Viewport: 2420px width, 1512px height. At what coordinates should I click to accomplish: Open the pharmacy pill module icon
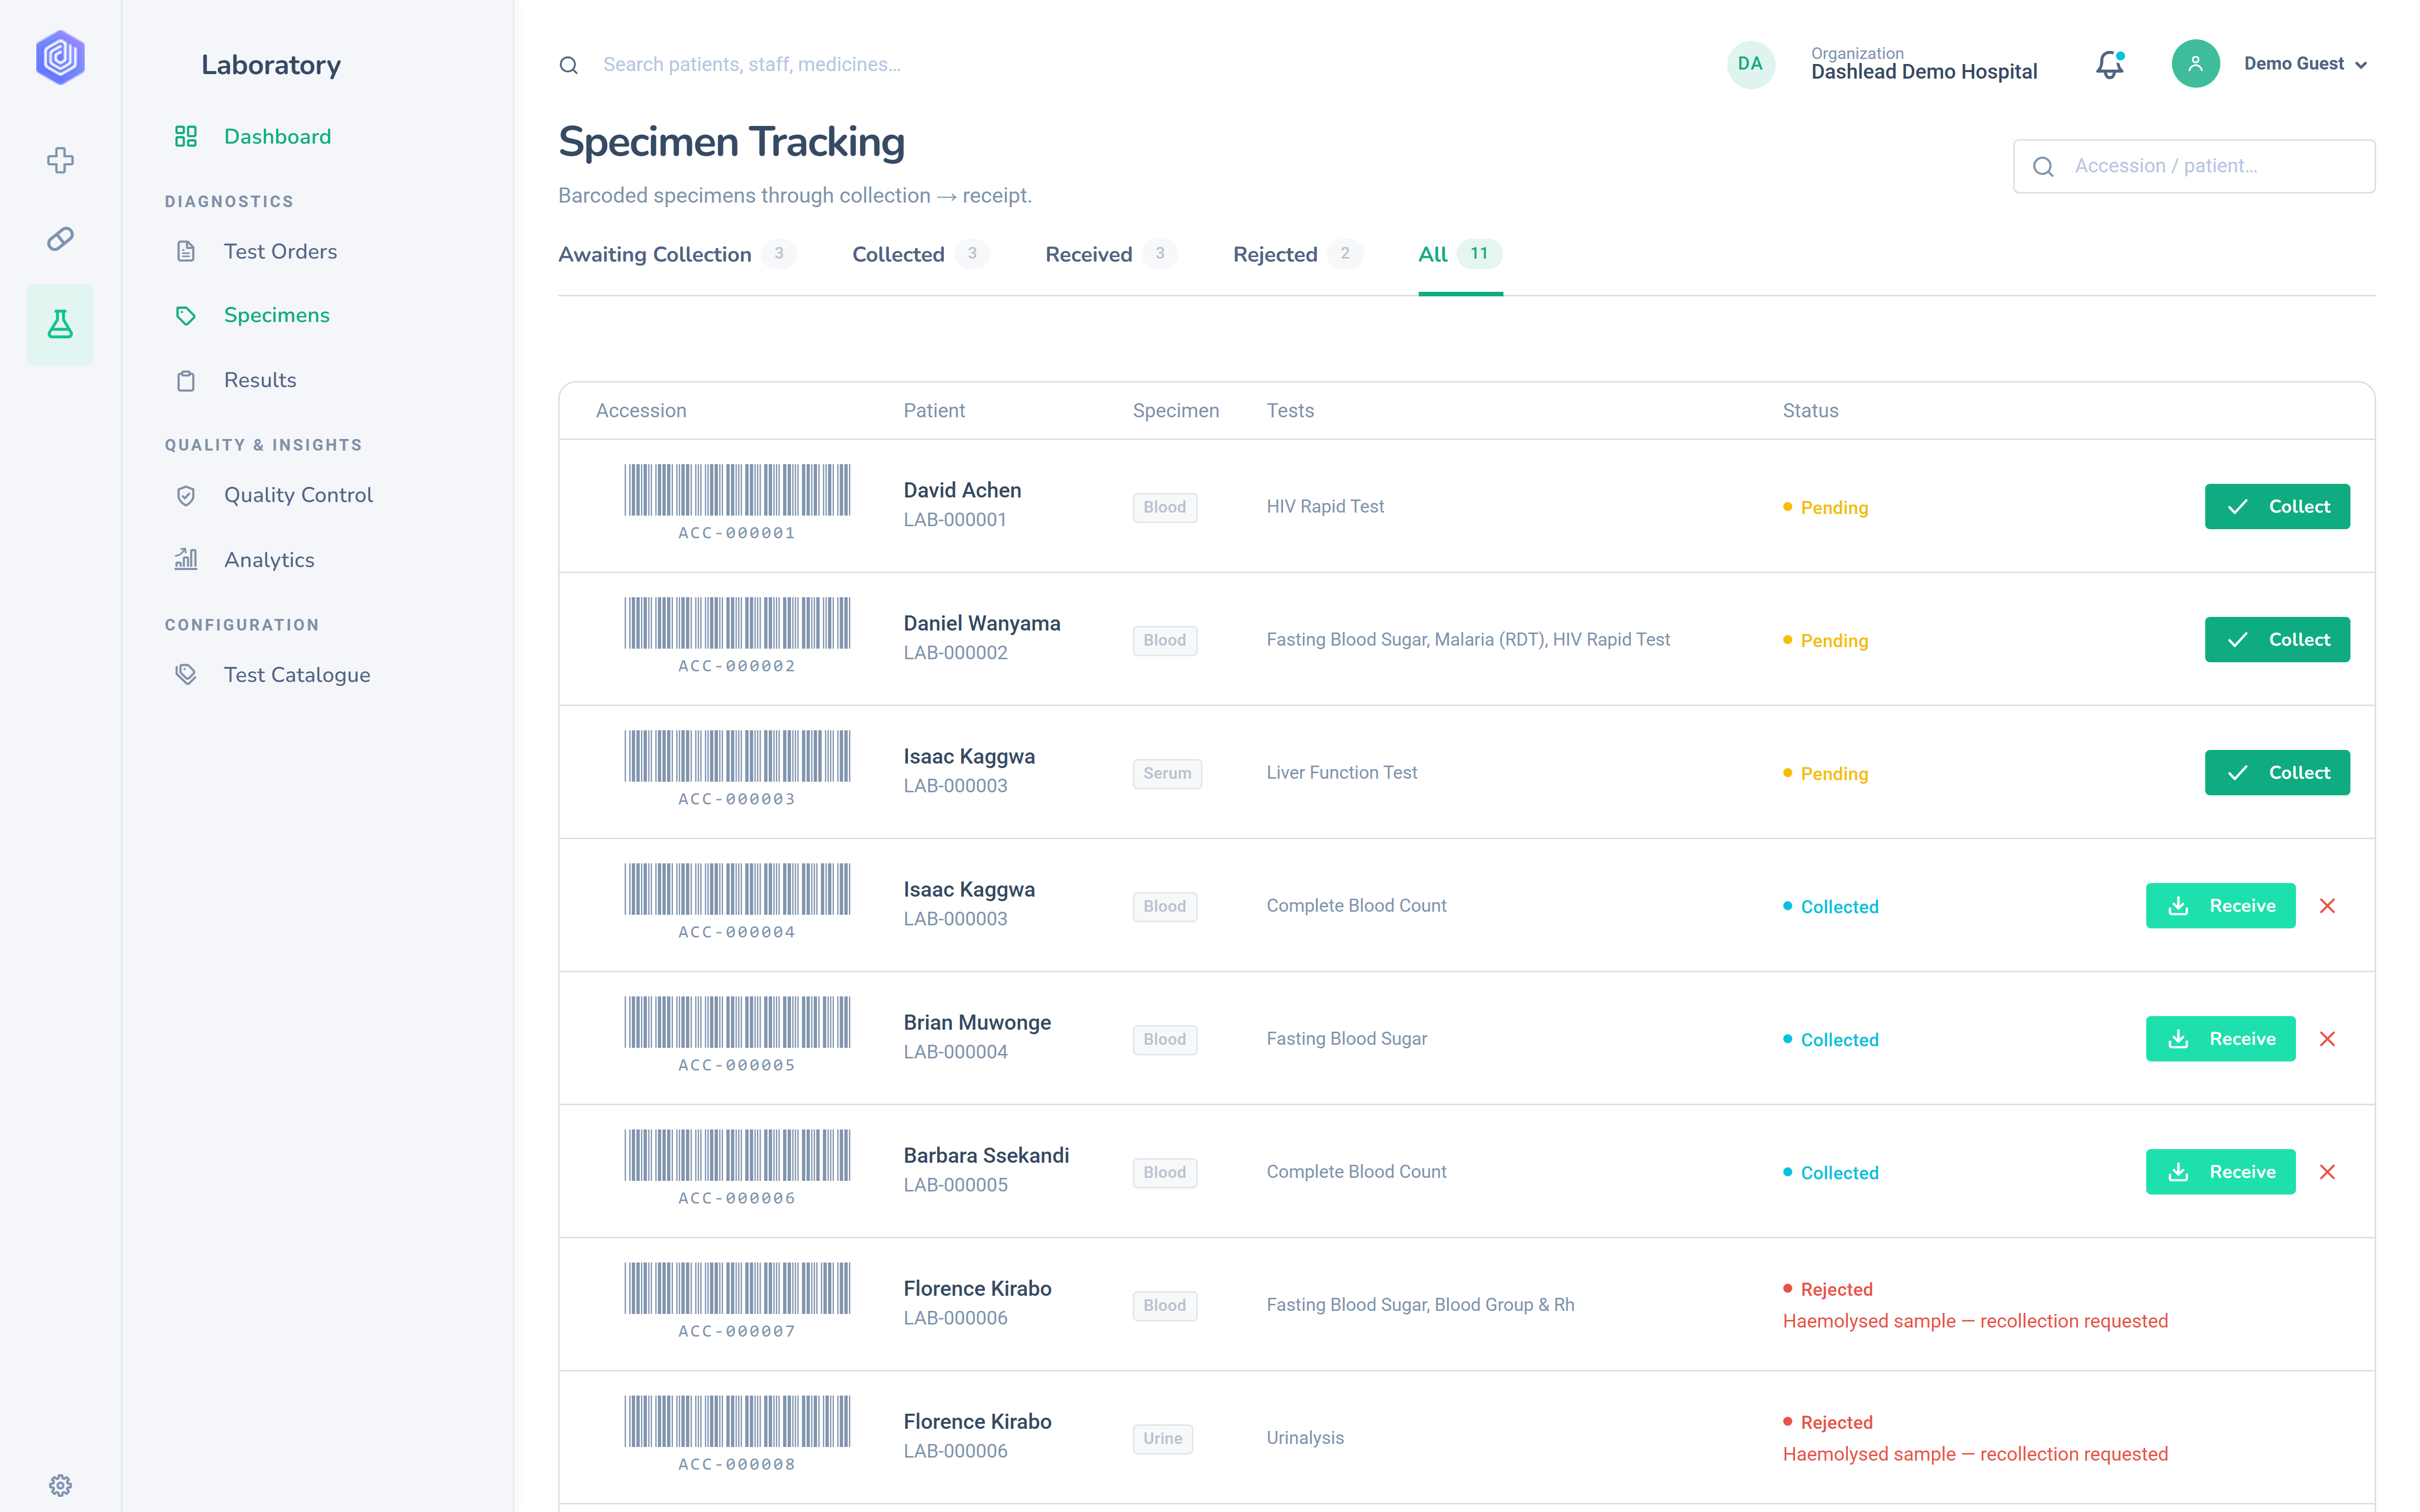[60, 239]
